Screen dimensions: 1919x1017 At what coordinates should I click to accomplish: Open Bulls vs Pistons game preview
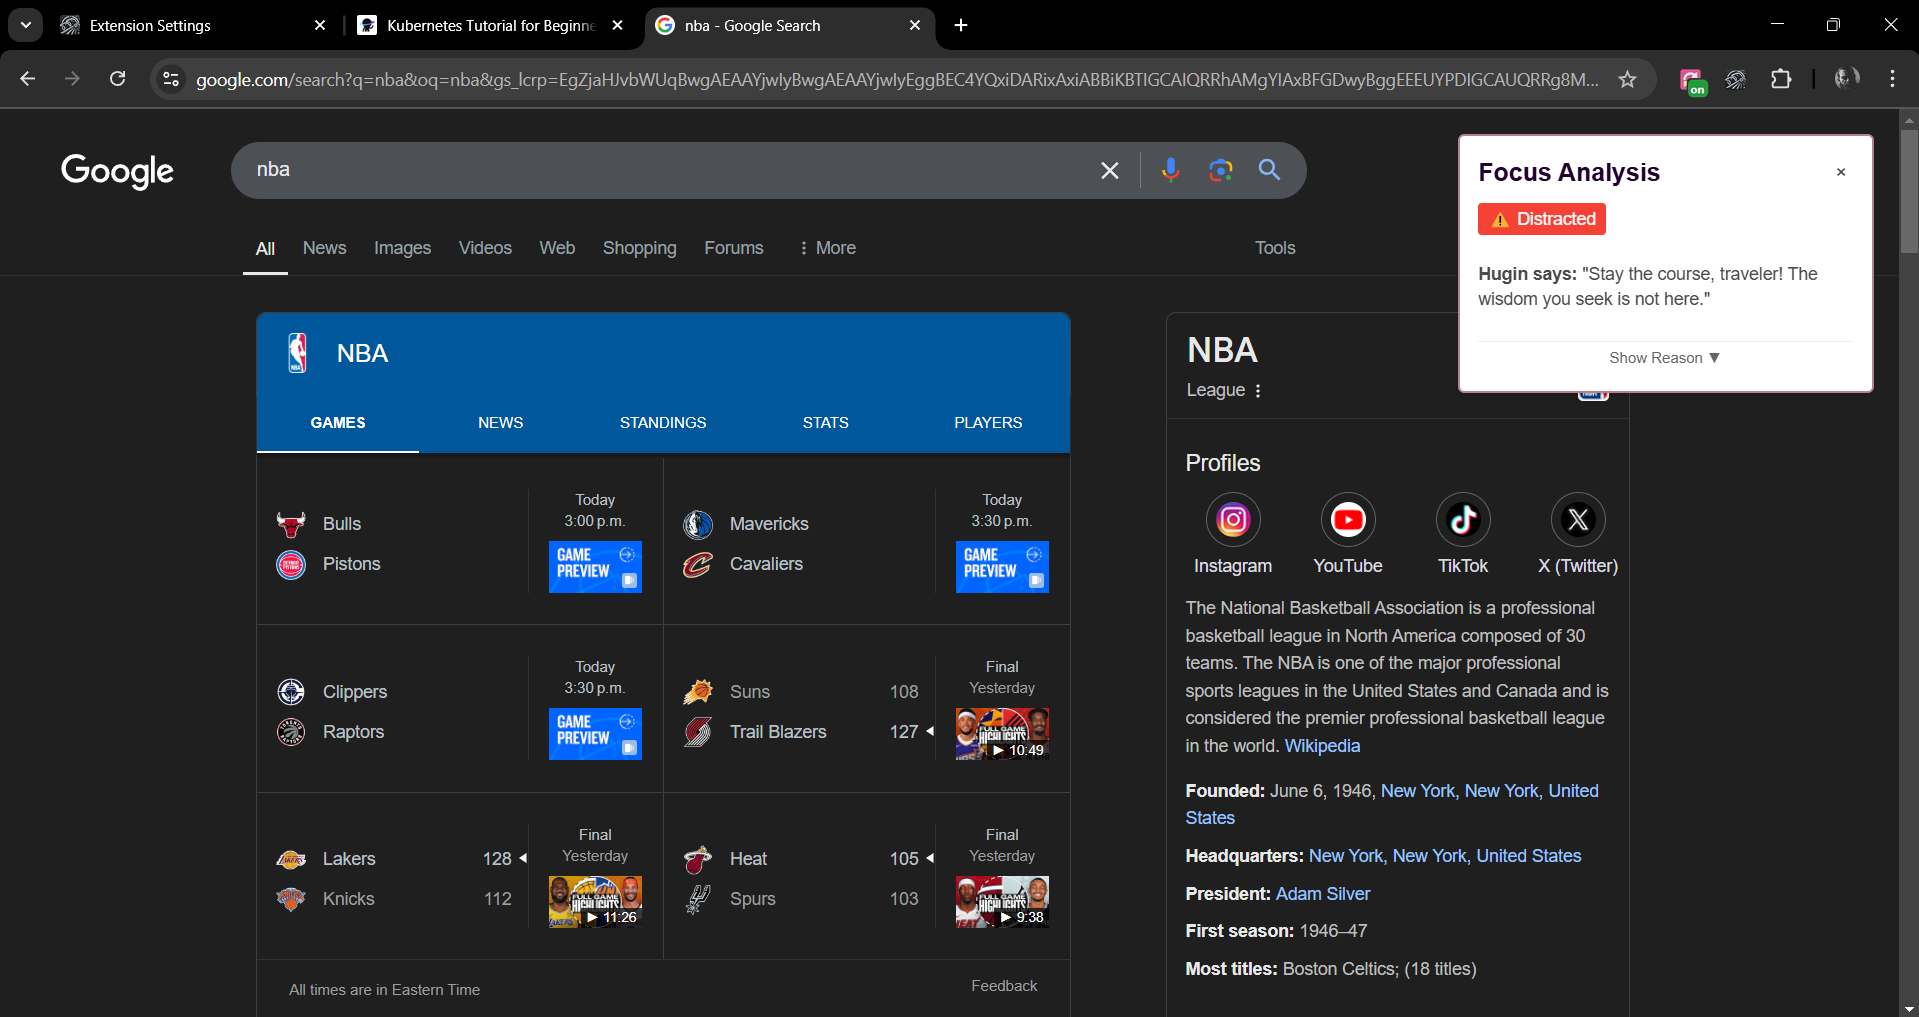[595, 567]
